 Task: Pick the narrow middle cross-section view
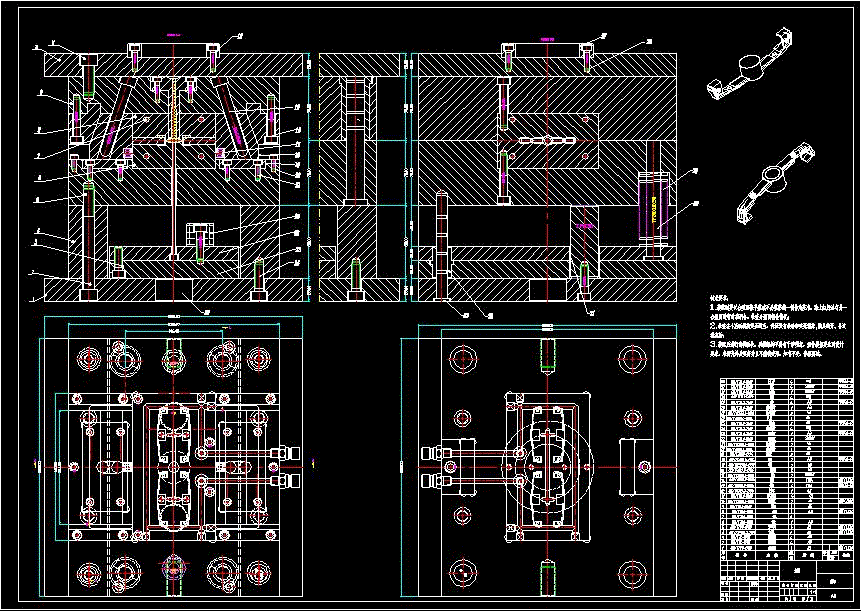360,177
